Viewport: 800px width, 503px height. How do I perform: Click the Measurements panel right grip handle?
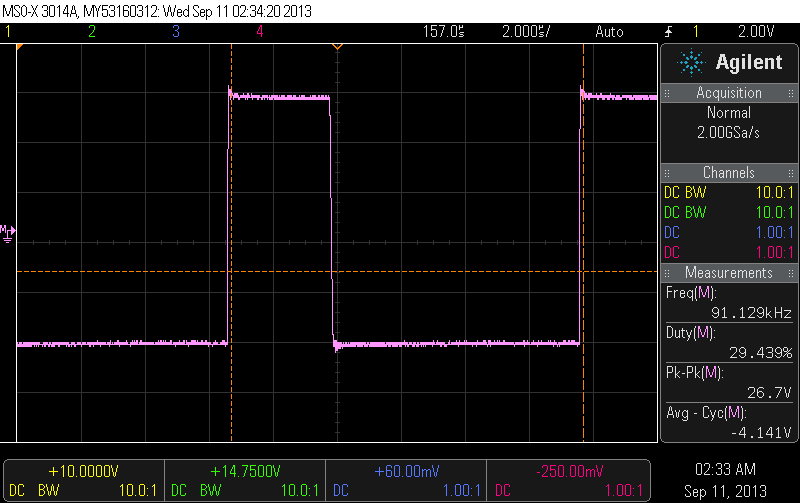pos(790,273)
